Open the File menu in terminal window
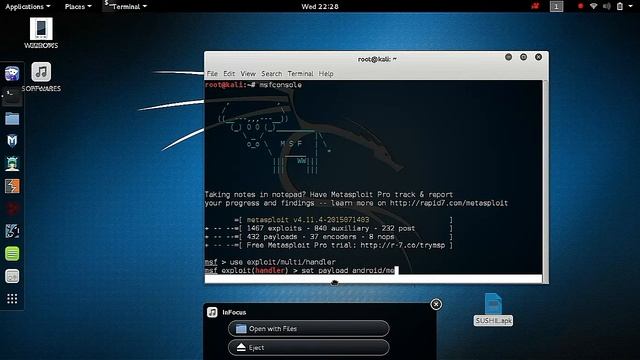 (212, 73)
